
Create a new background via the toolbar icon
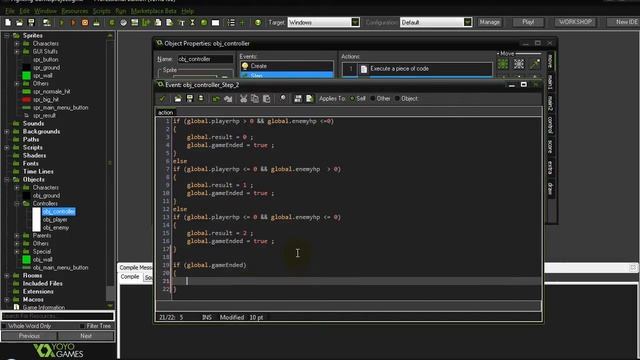coord(134,22)
